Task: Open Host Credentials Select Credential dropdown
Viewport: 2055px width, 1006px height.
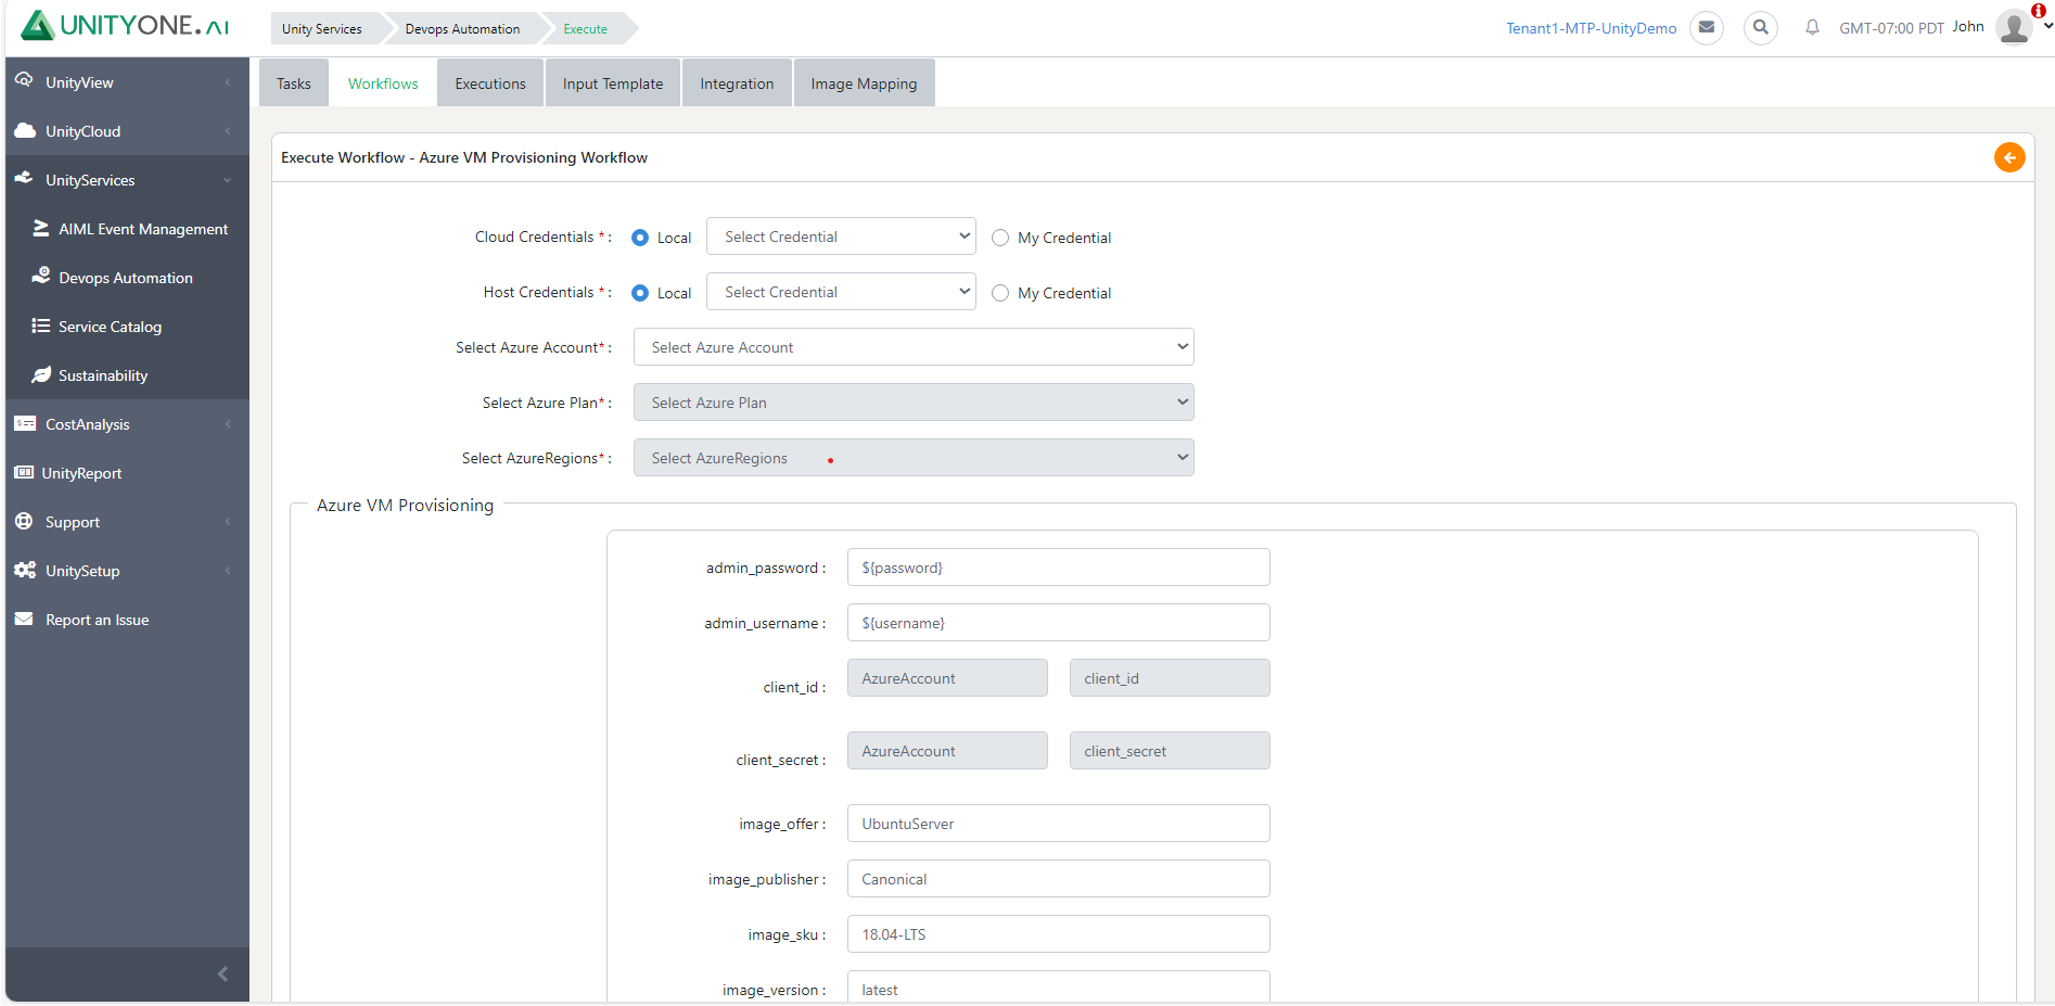Action: click(841, 292)
